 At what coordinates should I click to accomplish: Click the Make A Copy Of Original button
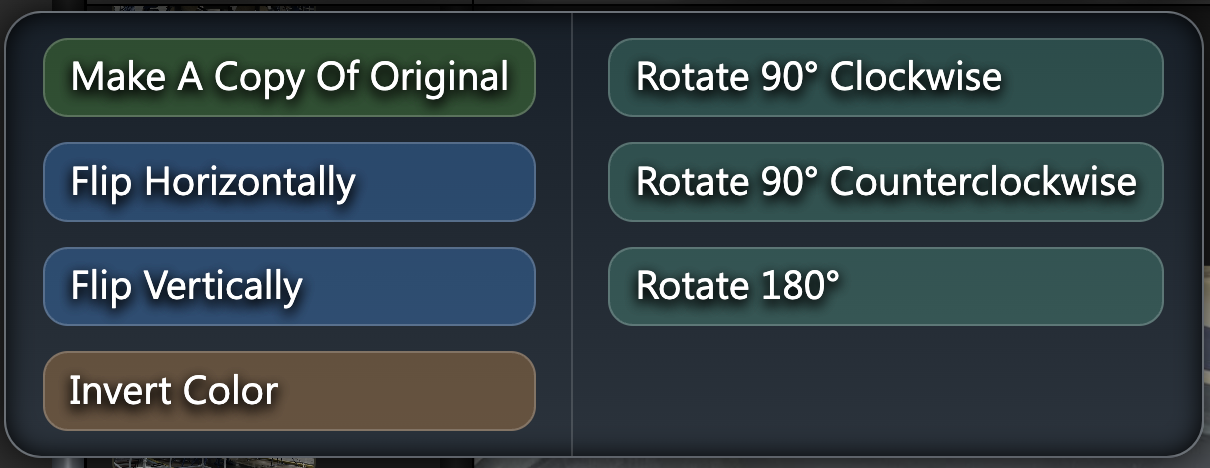pyautogui.click(x=289, y=77)
